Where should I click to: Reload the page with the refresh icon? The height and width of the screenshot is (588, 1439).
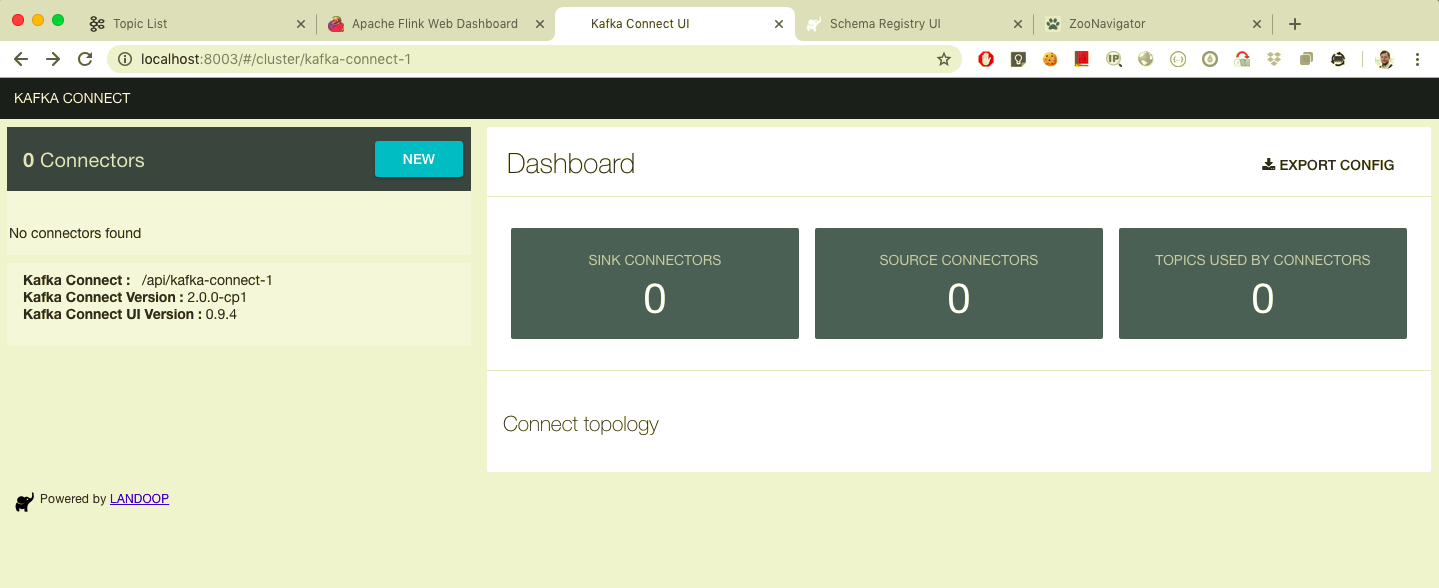pos(85,59)
